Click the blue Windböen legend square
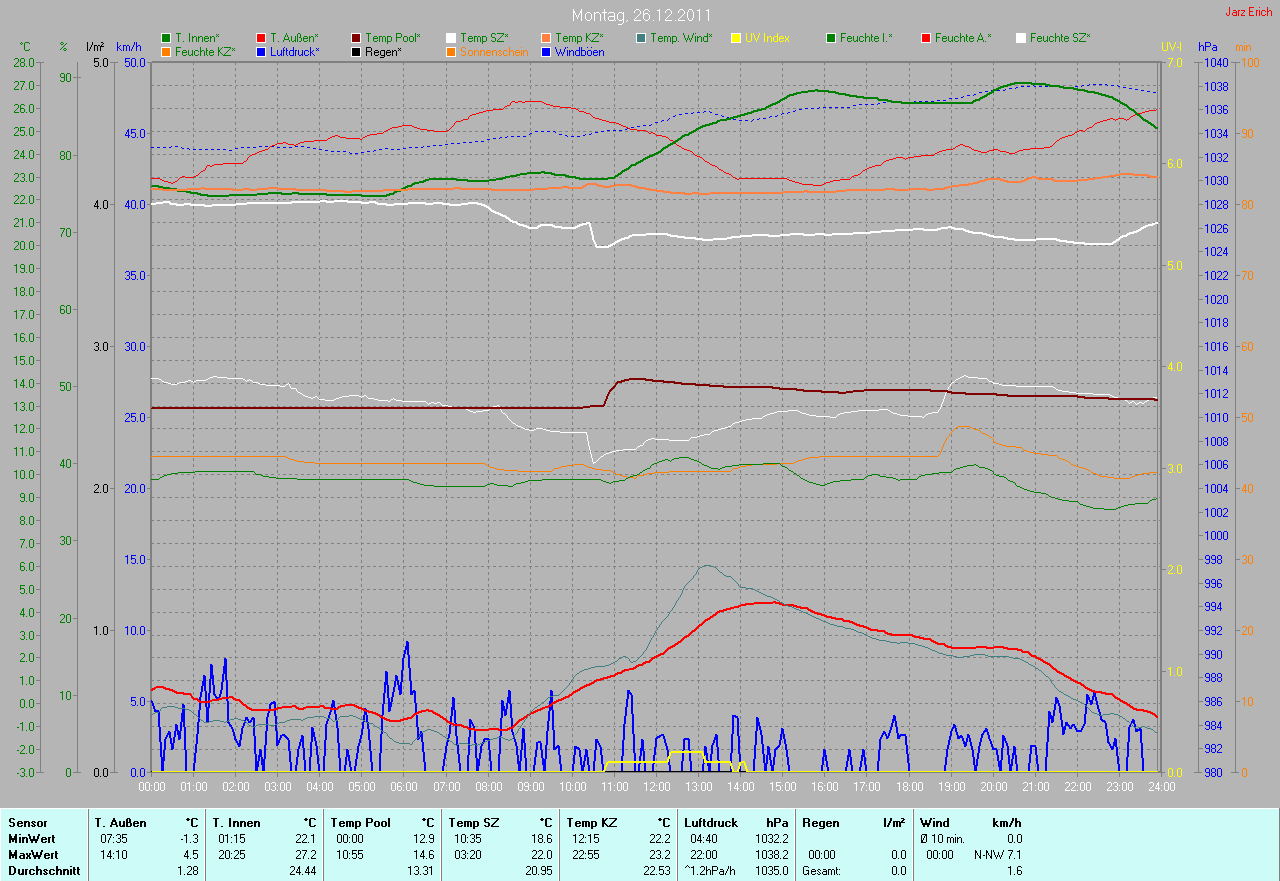1280x881 pixels. [x=546, y=52]
